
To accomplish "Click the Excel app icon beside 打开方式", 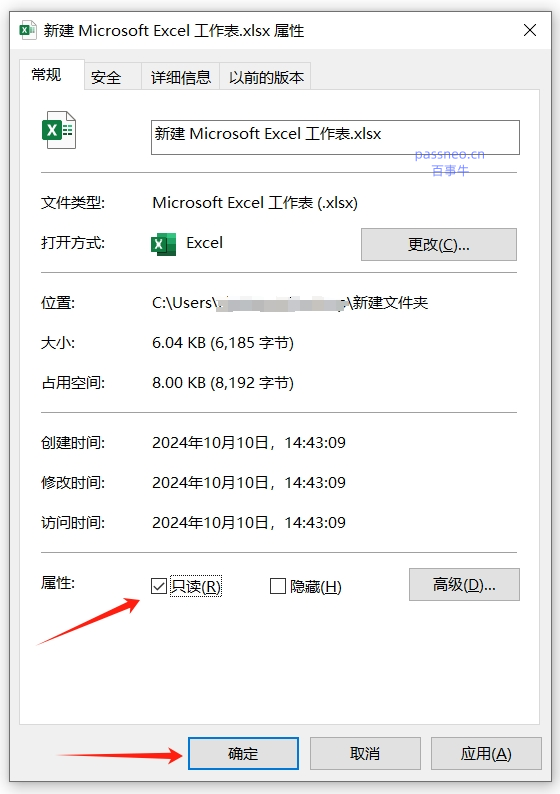I will 164,244.
